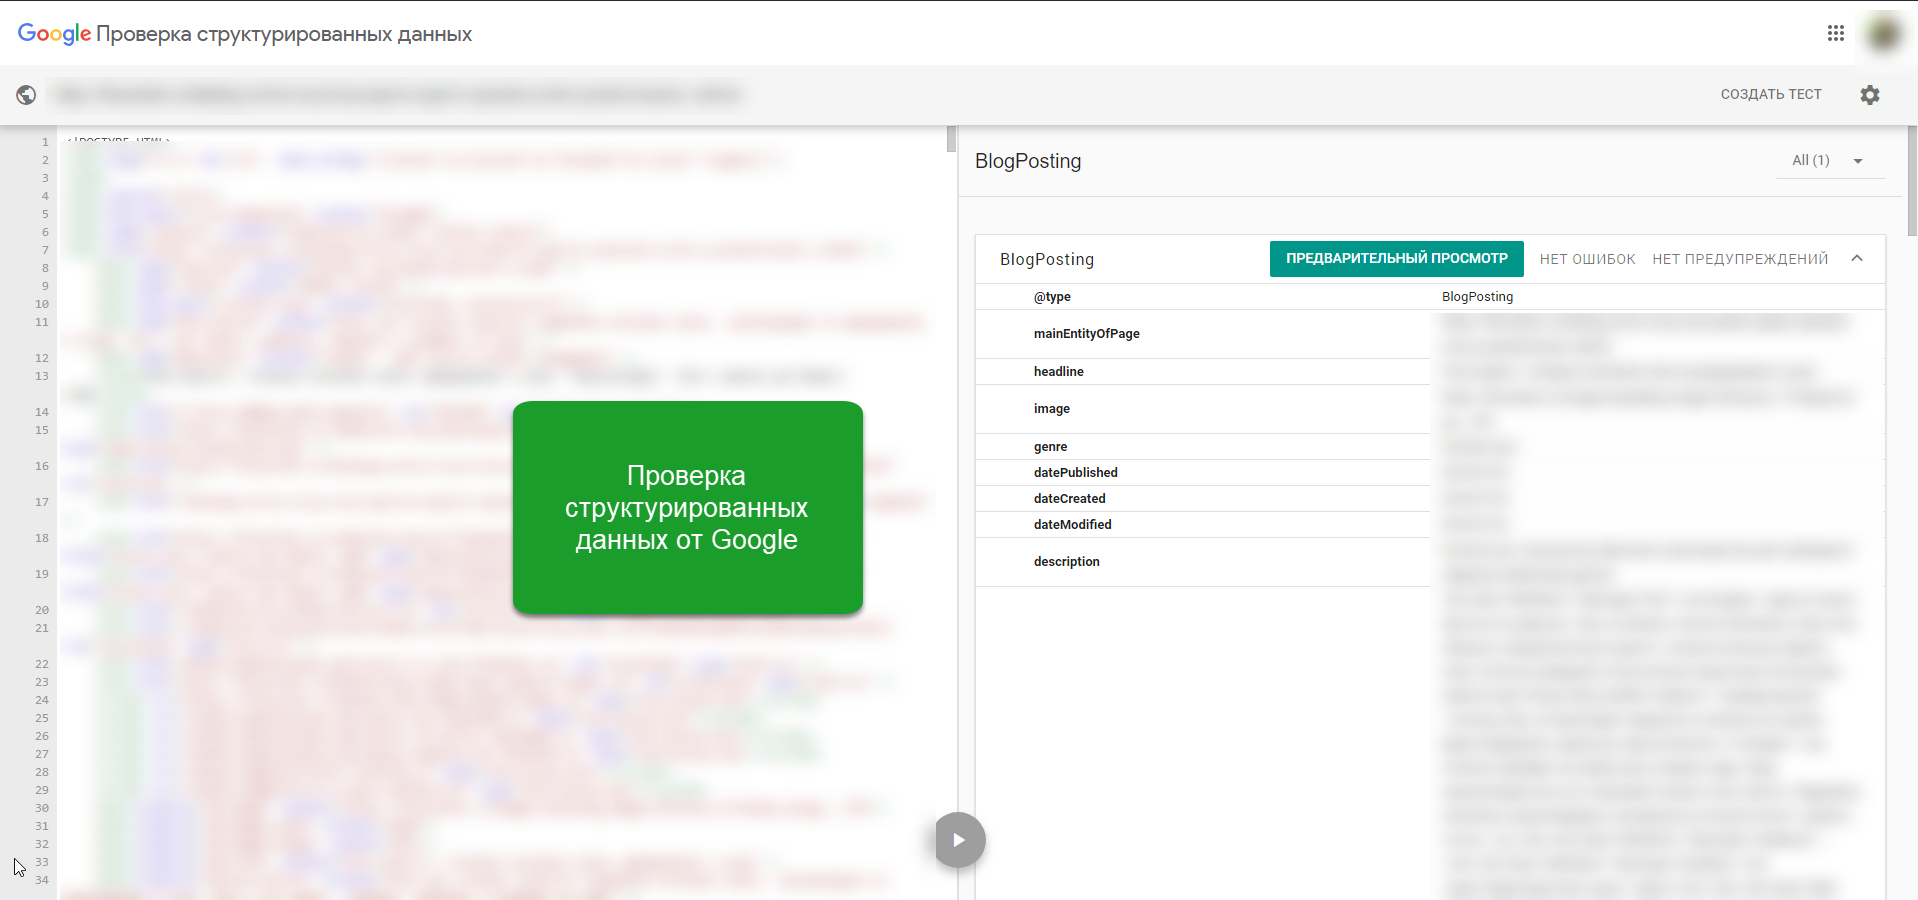Image resolution: width=1918 pixels, height=900 pixels.
Task: Open settings via the gear icon
Action: pos(1870,94)
